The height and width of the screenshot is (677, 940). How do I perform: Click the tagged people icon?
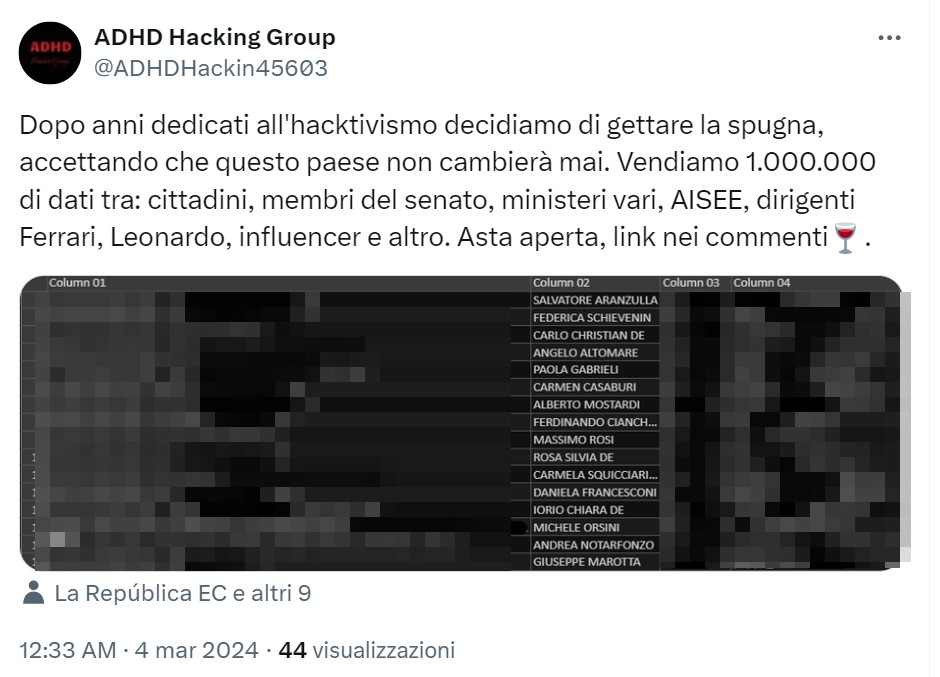[x=34, y=593]
